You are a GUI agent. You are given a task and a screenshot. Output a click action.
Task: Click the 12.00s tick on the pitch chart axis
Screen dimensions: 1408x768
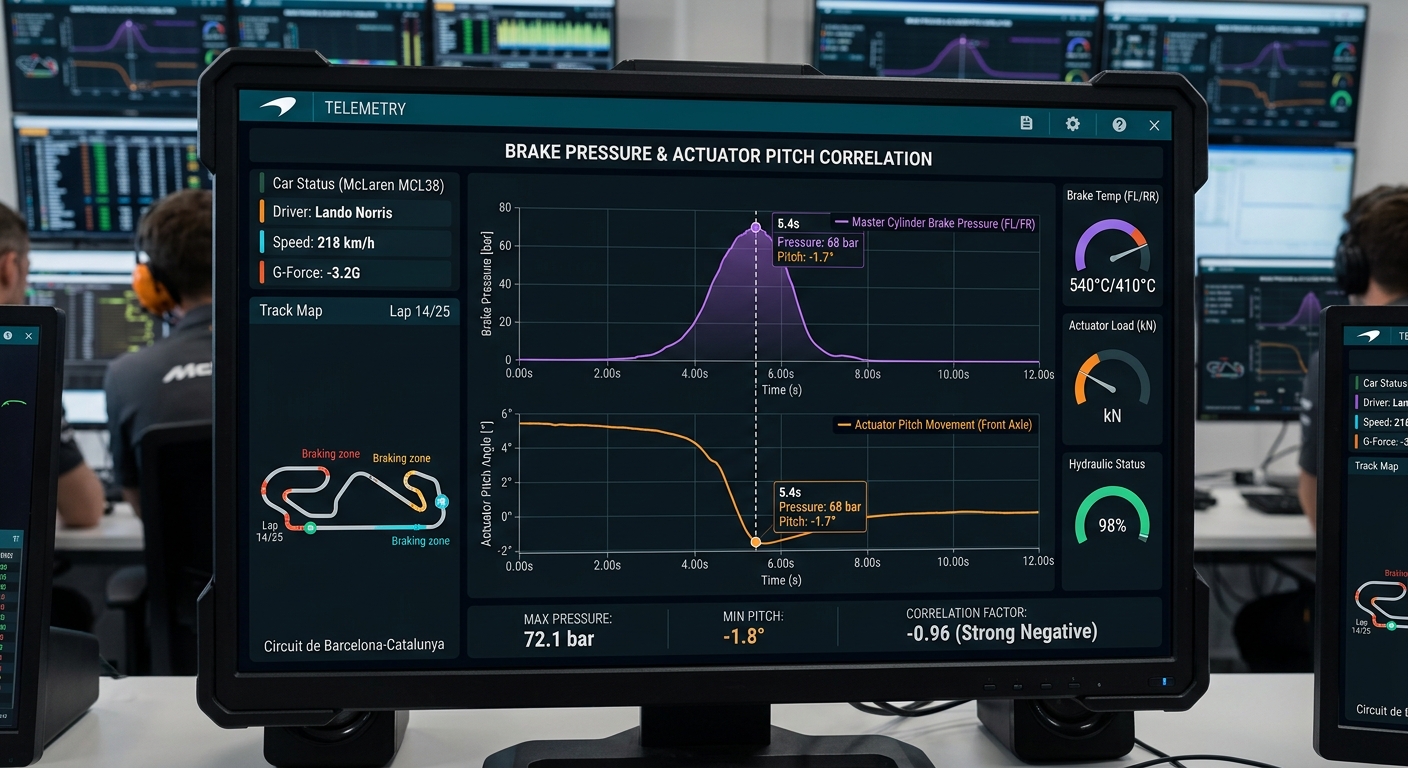tap(1038, 562)
